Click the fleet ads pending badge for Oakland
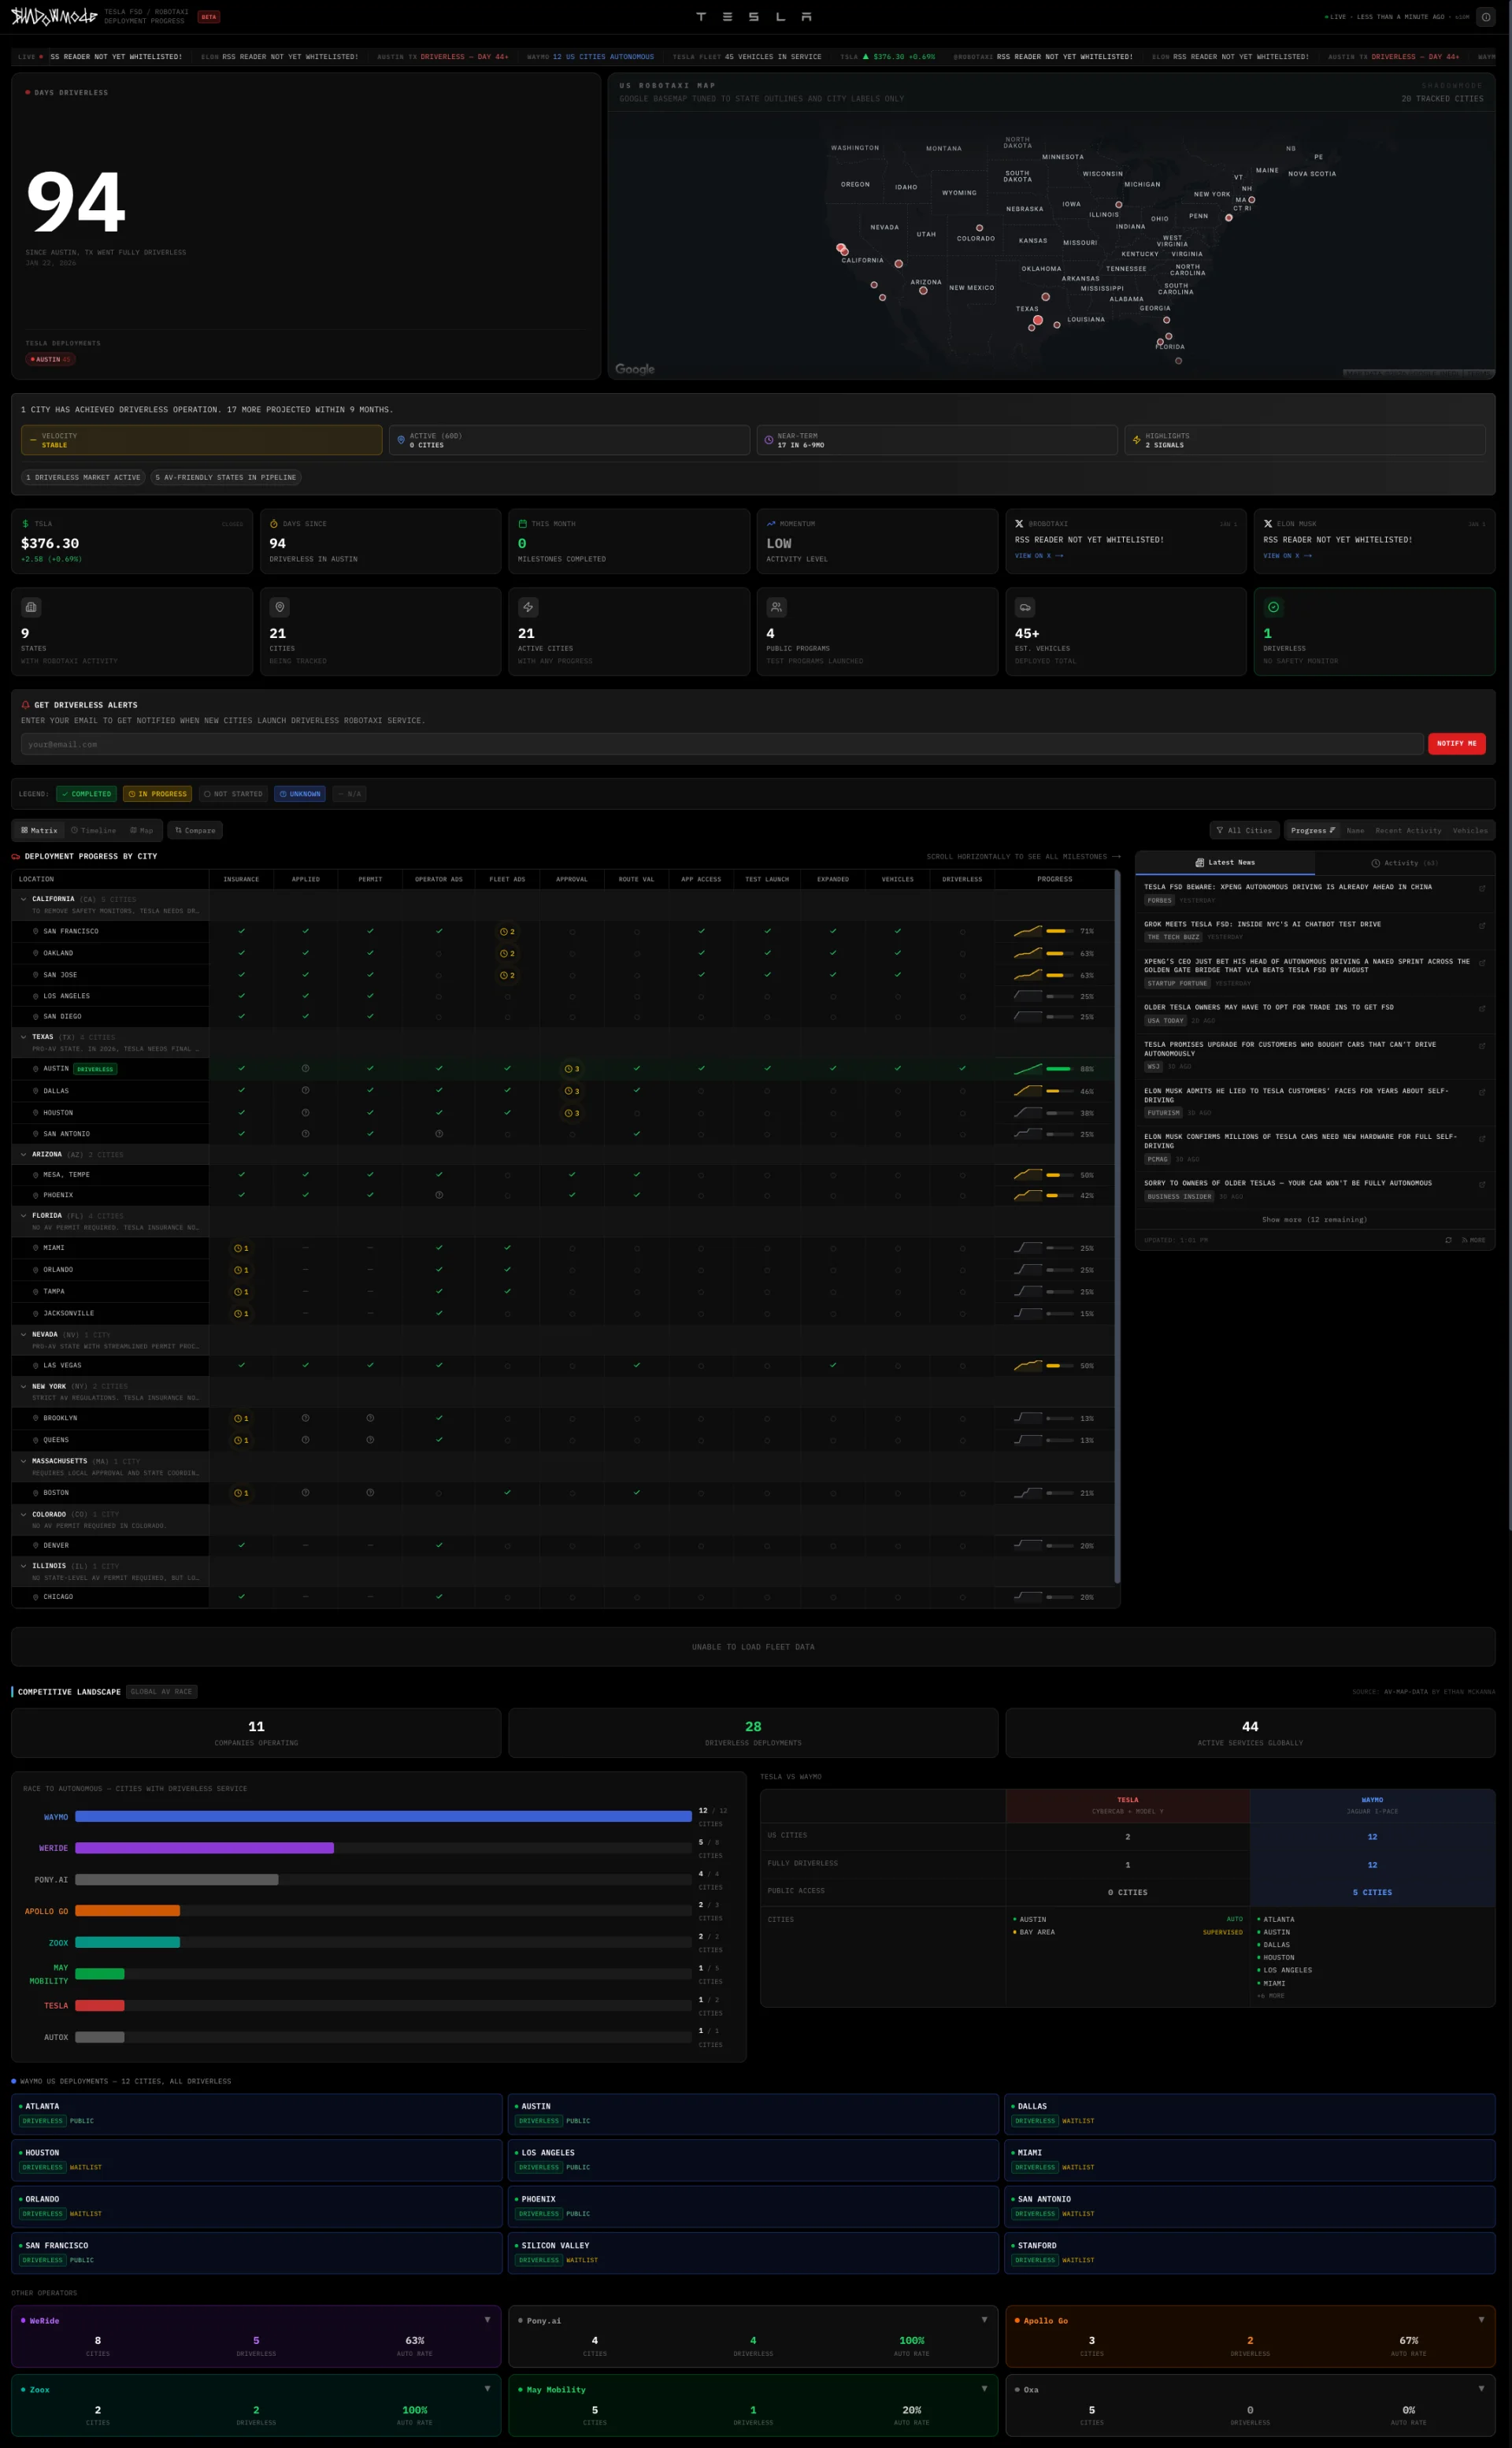 point(507,953)
